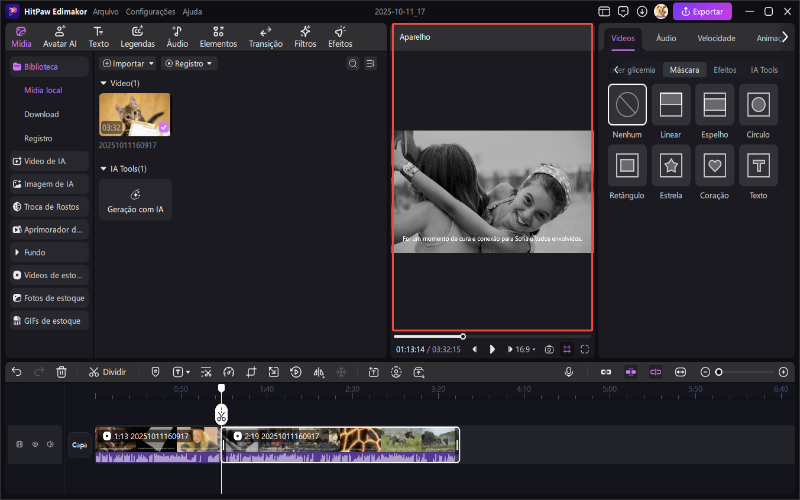Fit timeline to window width icon
The height and width of the screenshot is (500, 800).
point(680,372)
